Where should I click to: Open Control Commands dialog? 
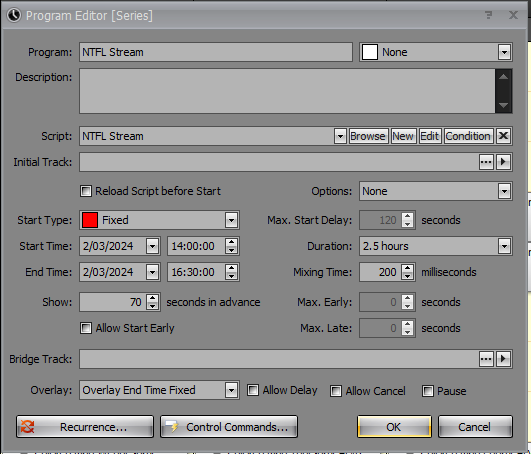229,427
